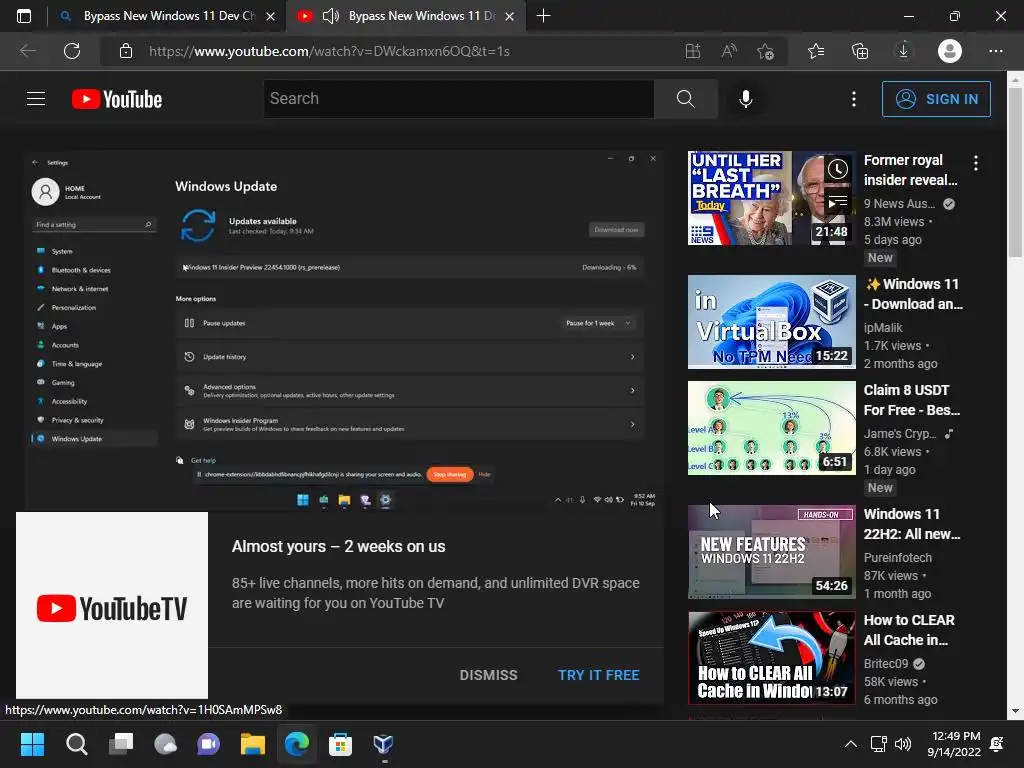The height and width of the screenshot is (768, 1024).
Task: Open File Explorer from taskbar
Action: (253, 744)
